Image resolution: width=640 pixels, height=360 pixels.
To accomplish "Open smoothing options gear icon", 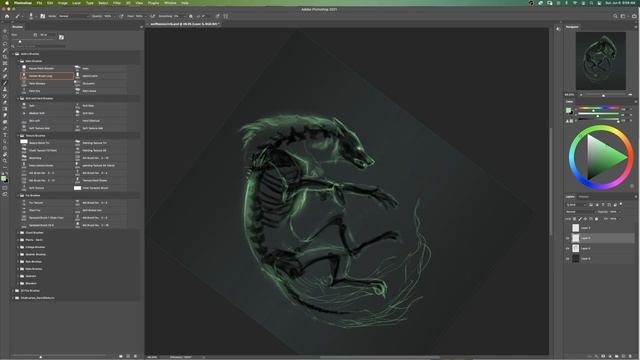I will pyautogui.click(x=191, y=16).
